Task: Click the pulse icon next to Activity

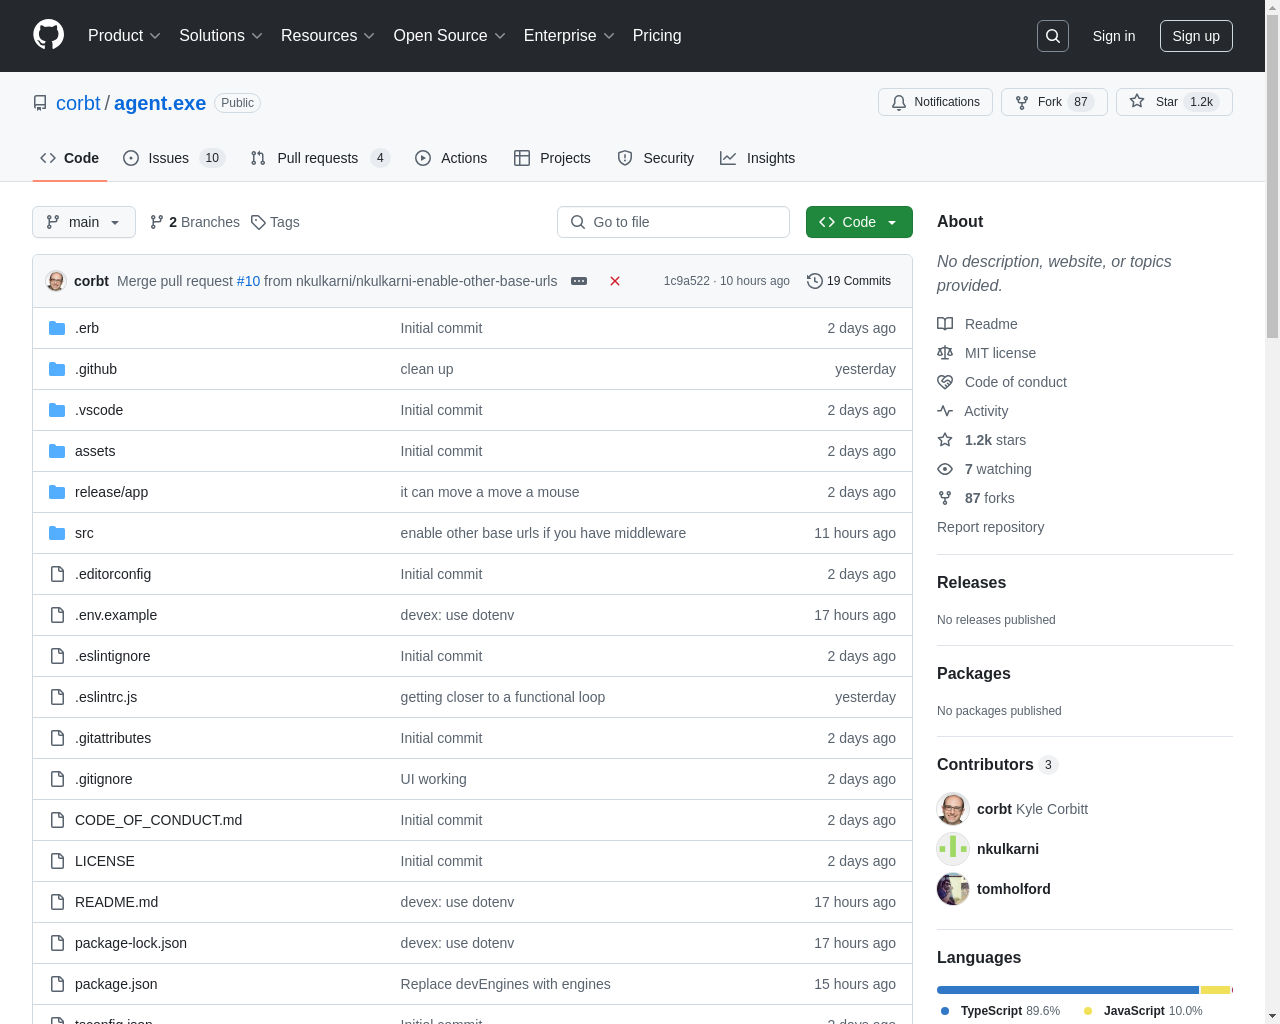Action: coord(945,411)
